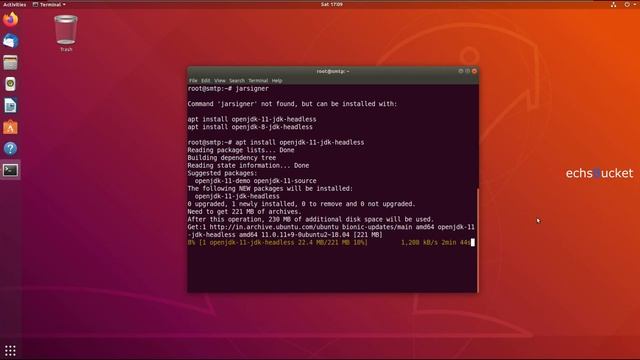Image resolution: width=640 pixels, height=360 pixels.
Task: Open the terminal Help menu
Action: point(277,81)
